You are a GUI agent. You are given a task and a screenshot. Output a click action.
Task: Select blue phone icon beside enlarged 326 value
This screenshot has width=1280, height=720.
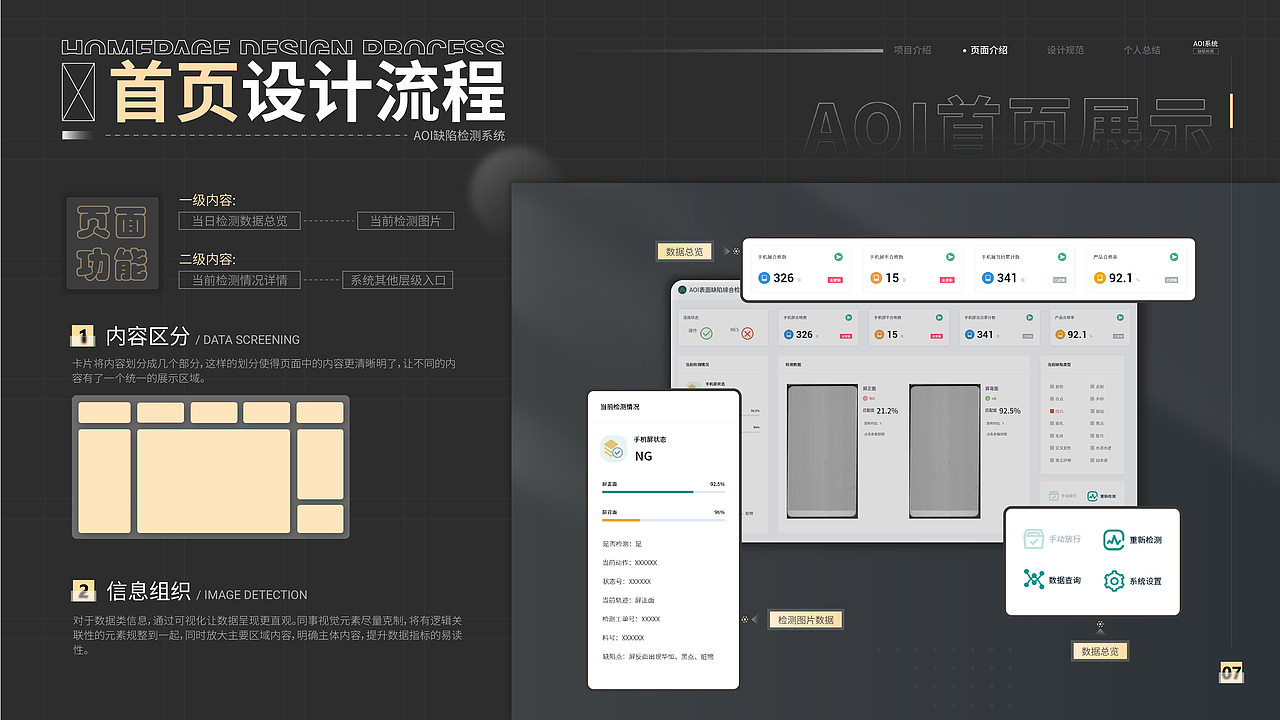tap(764, 278)
